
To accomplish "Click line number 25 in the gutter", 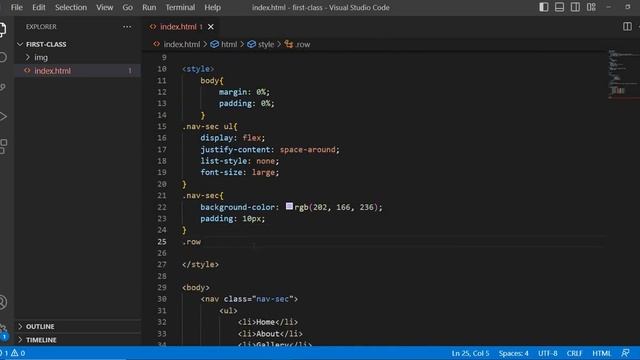I will pyautogui.click(x=162, y=242).
